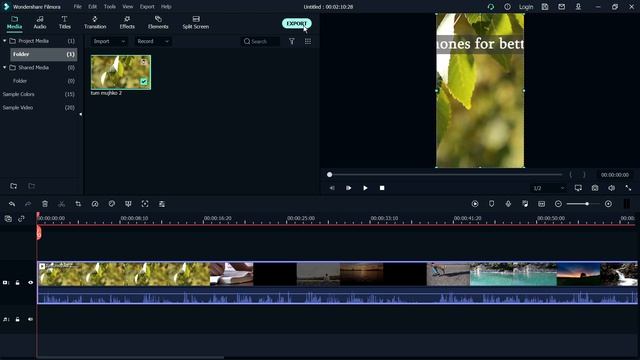Zoom out the timeline with minus icon
640x360 pixels.
tap(558, 204)
